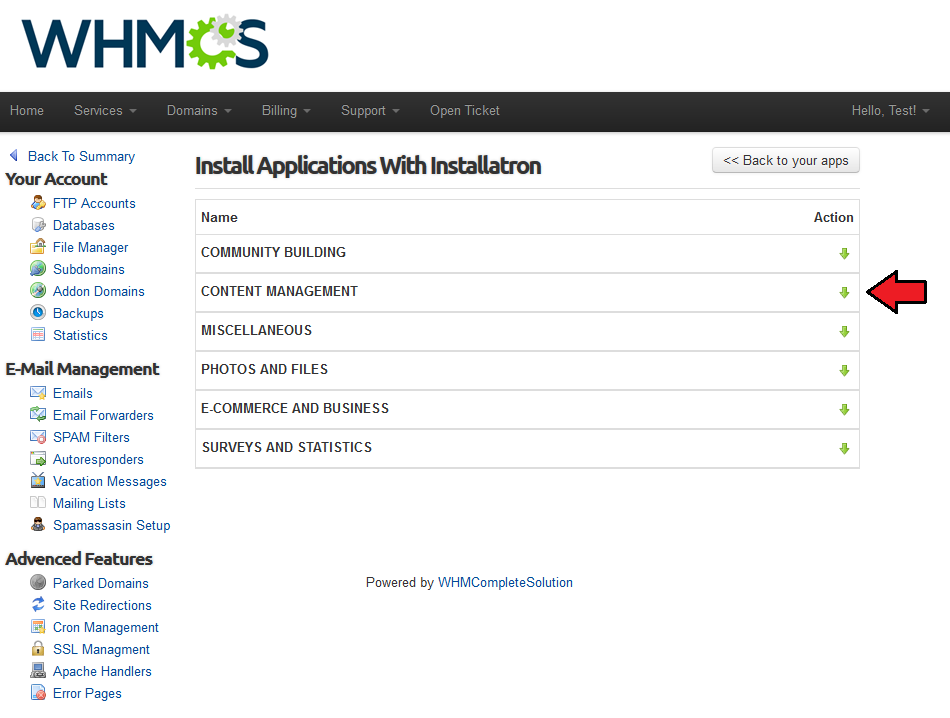Click the Emails envelope icon

pyautogui.click(x=38, y=393)
